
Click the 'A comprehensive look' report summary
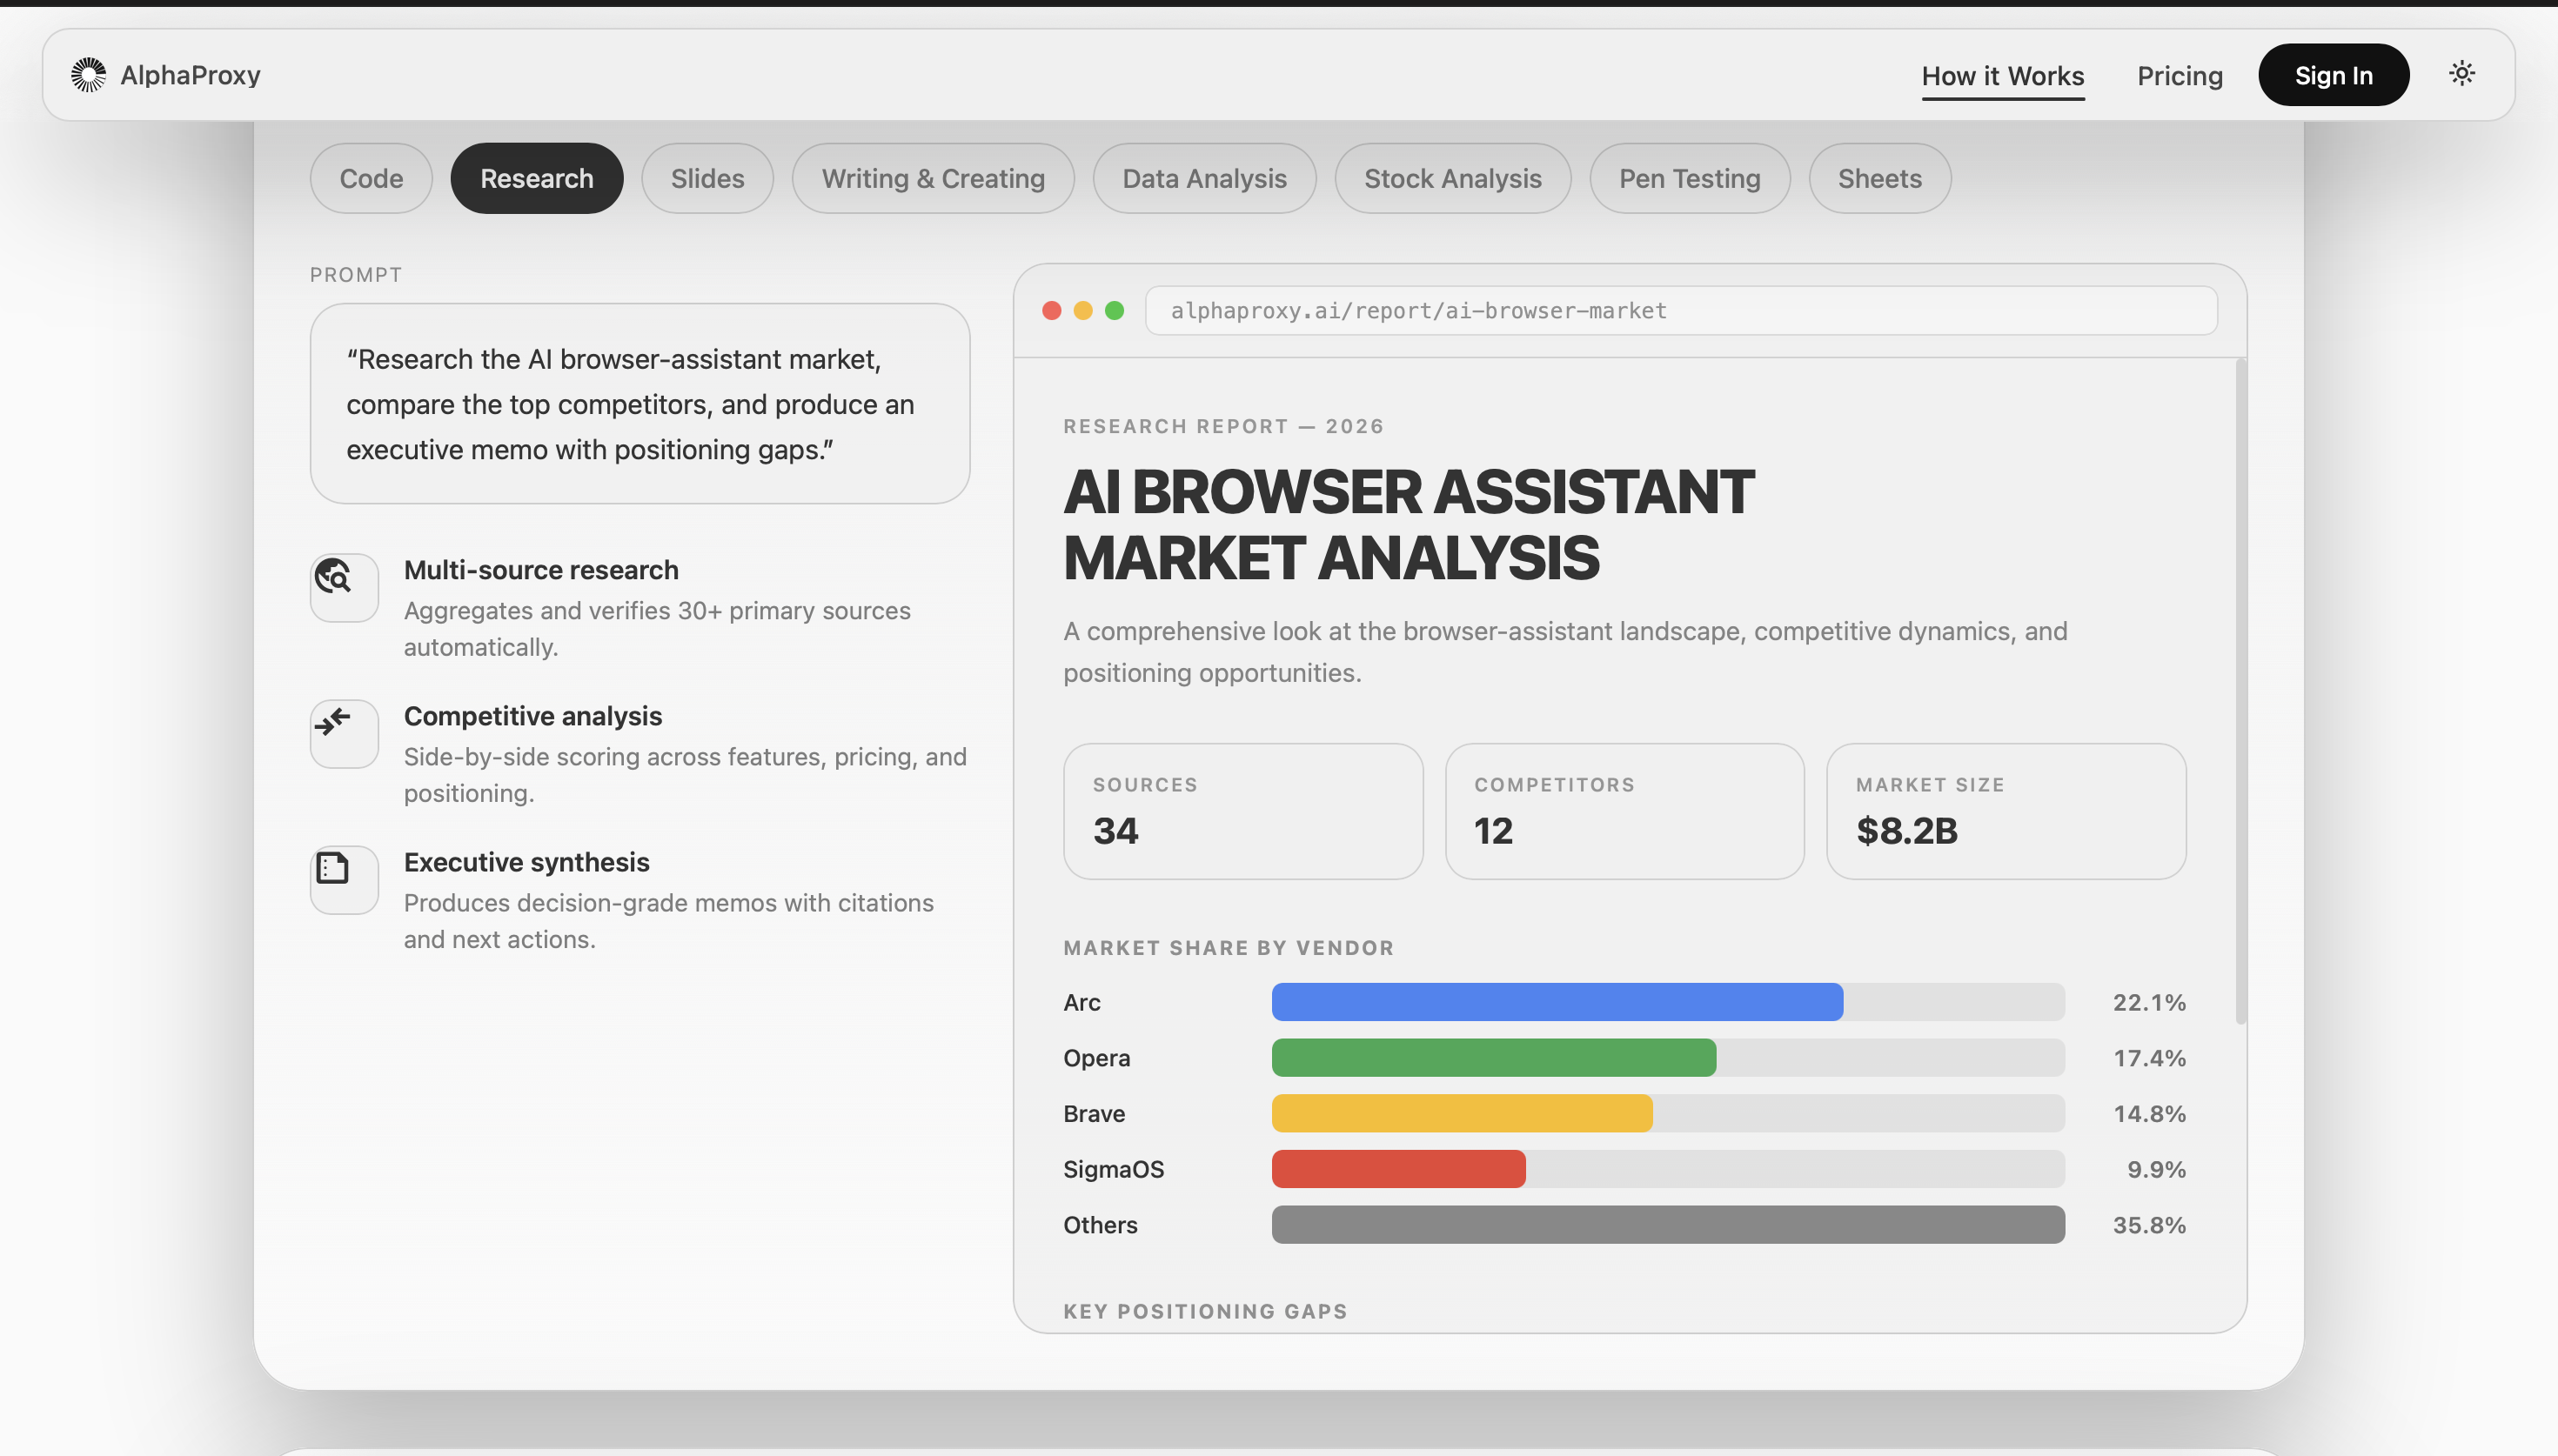click(x=1565, y=652)
